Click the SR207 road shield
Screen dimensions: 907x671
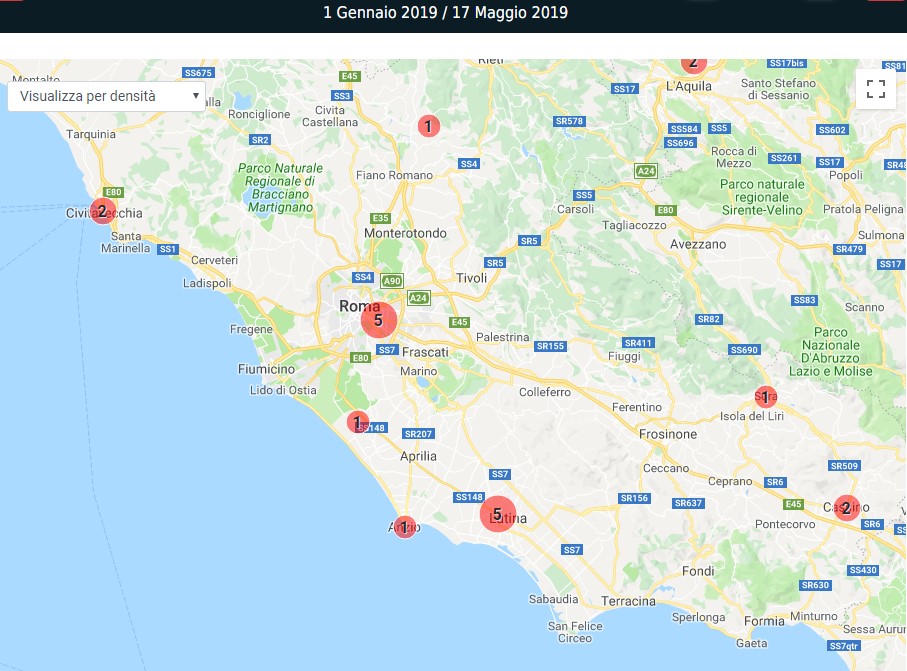(x=418, y=433)
